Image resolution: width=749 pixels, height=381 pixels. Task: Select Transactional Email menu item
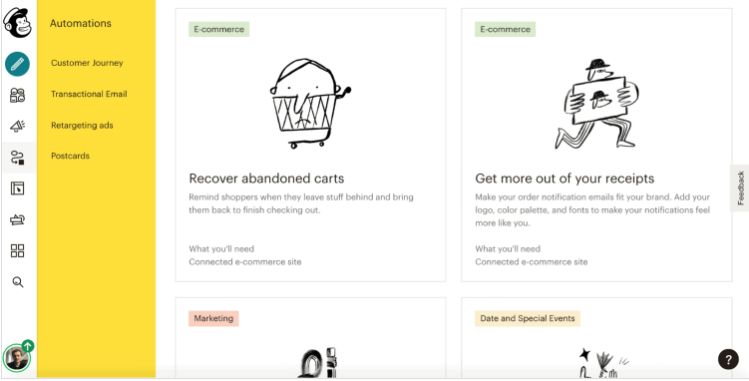[x=89, y=94]
